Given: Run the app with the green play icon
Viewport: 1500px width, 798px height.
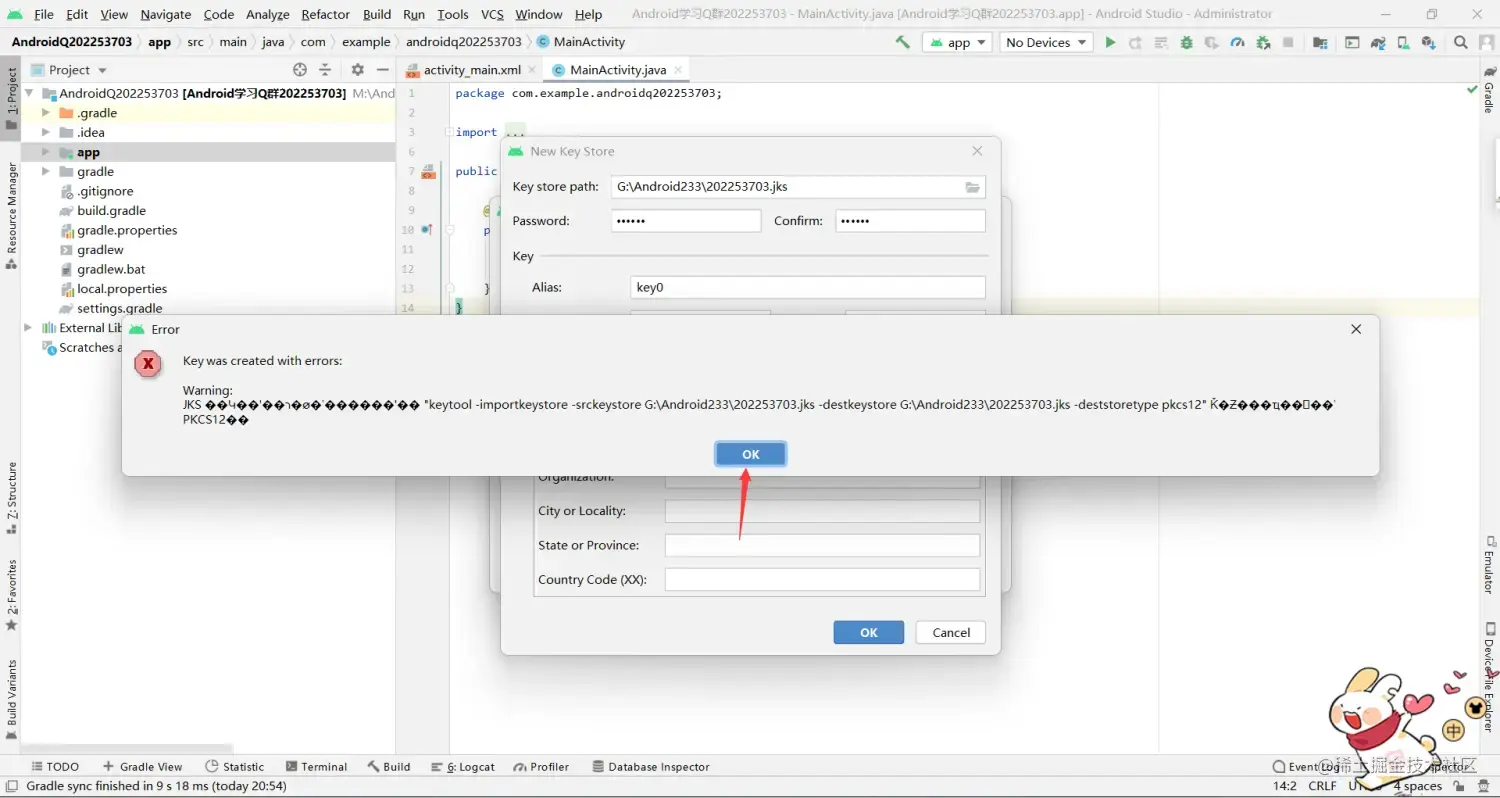Looking at the screenshot, I should (x=1110, y=42).
